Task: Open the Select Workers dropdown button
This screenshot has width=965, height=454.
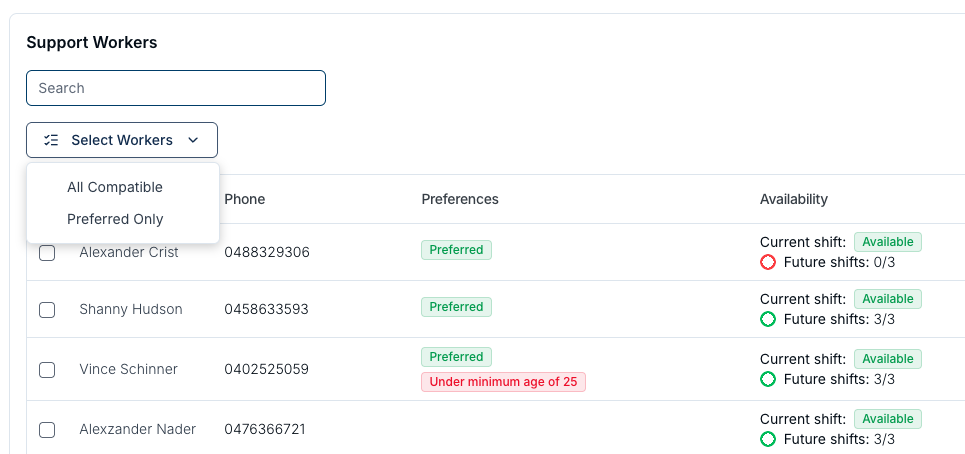Action: pos(122,140)
